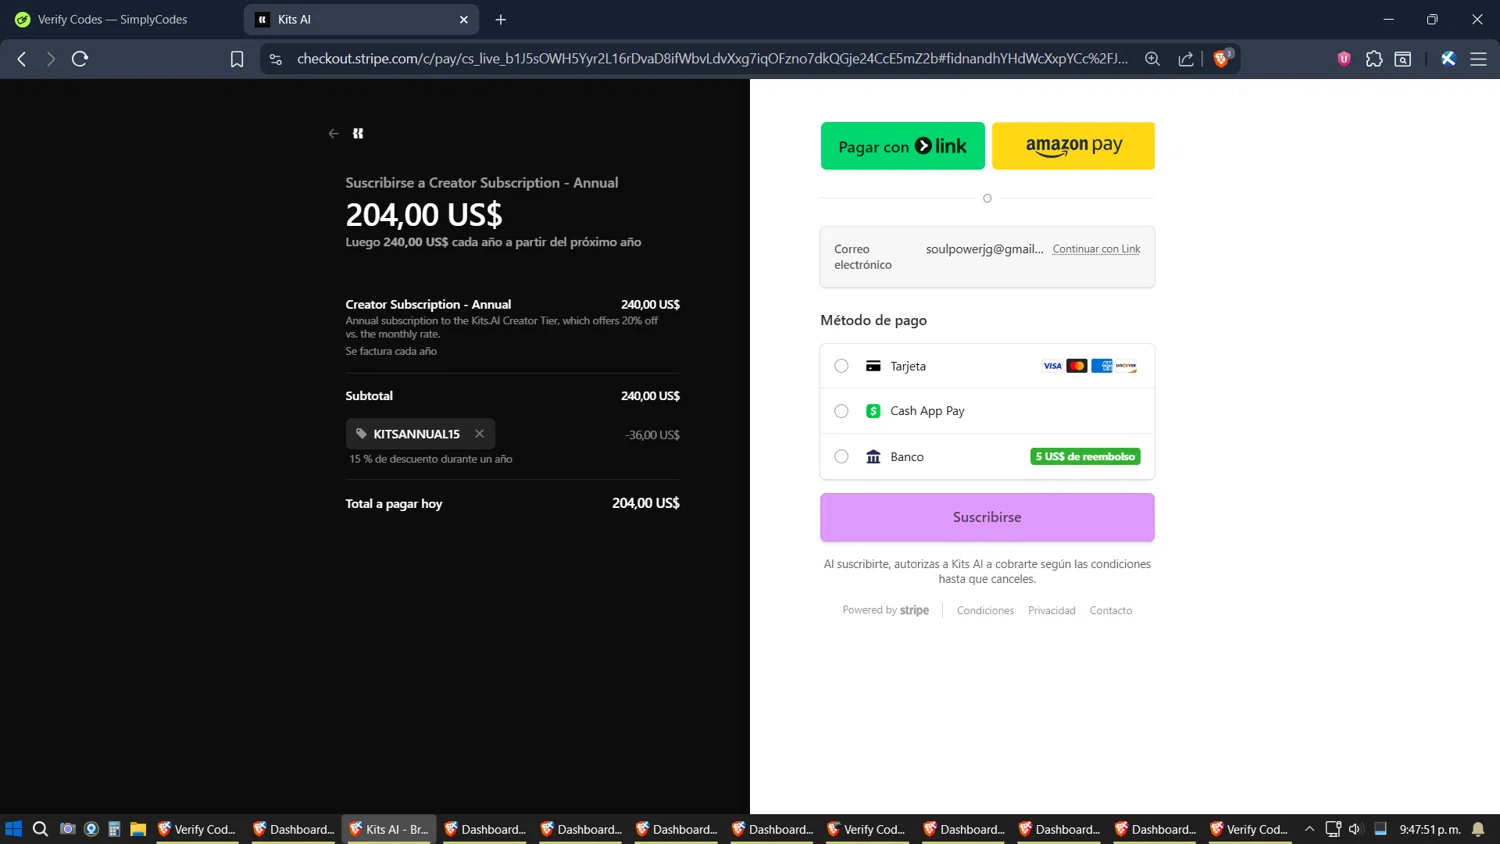Open the Windows Start menu
The image size is (1500, 844).
pos(13,829)
